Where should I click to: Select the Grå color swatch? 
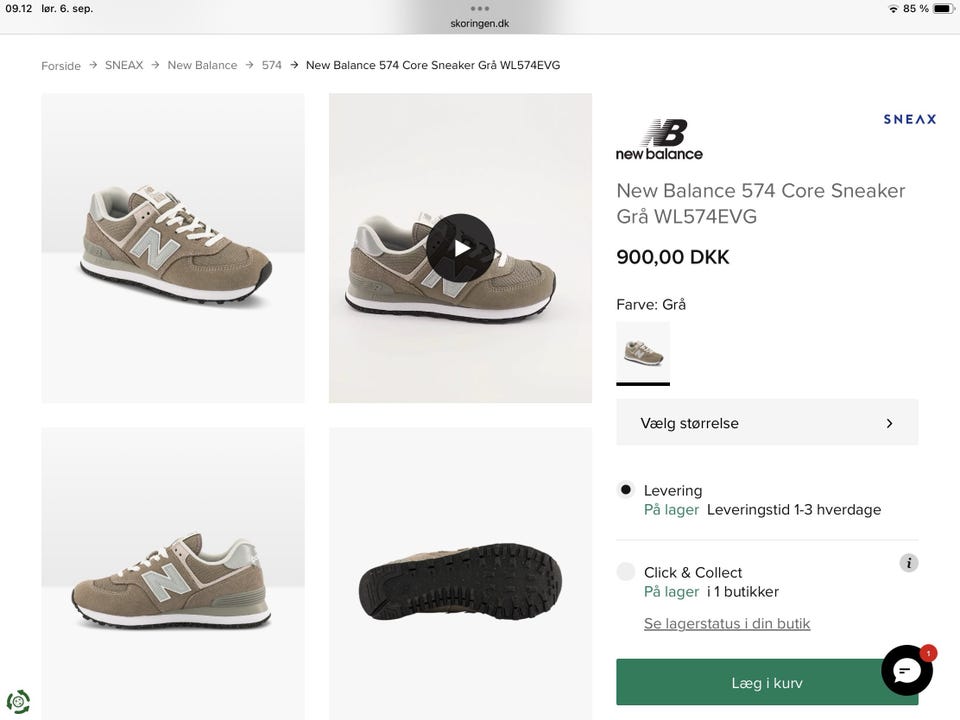coord(643,352)
